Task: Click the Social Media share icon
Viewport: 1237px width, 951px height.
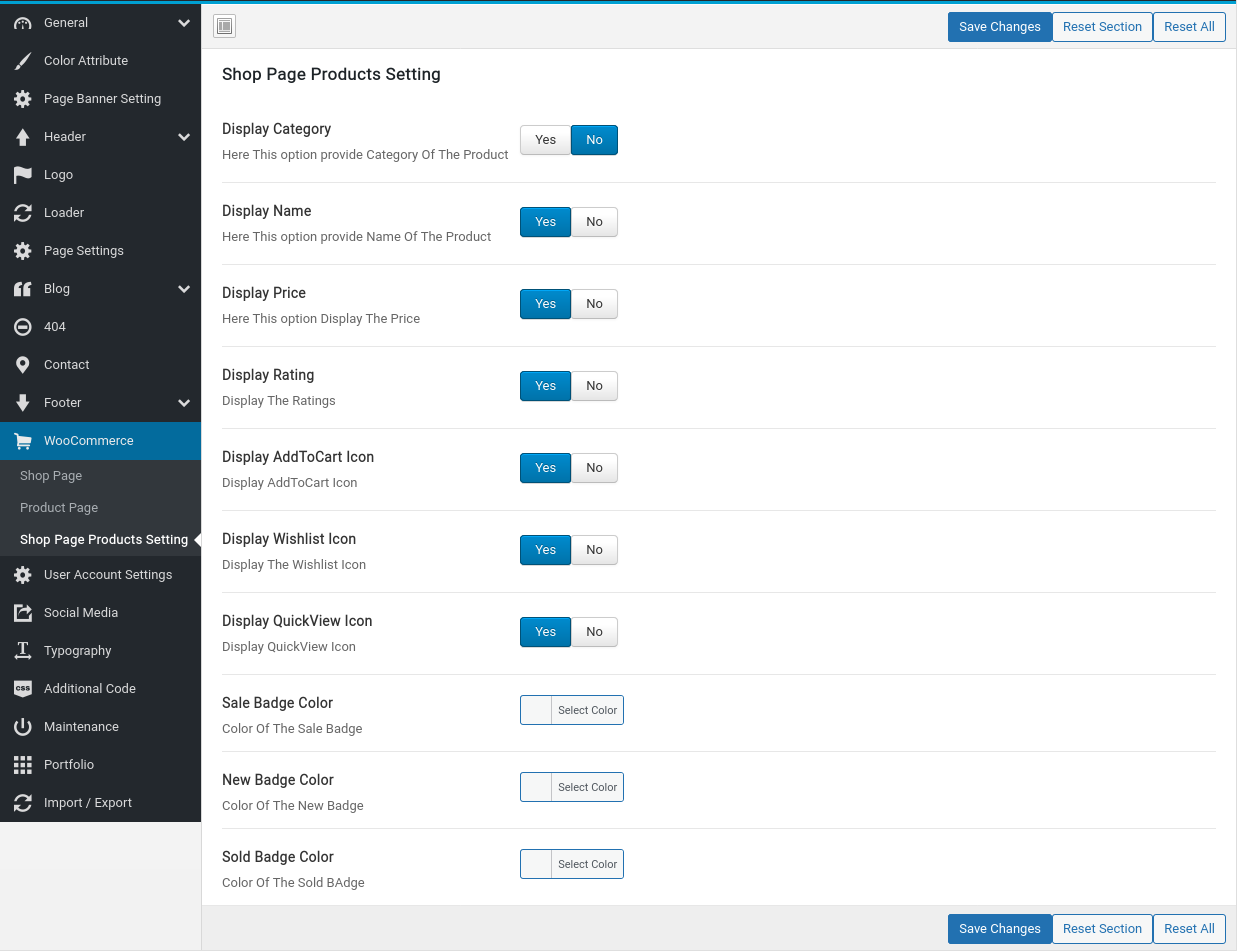Action: pos(23,613)
